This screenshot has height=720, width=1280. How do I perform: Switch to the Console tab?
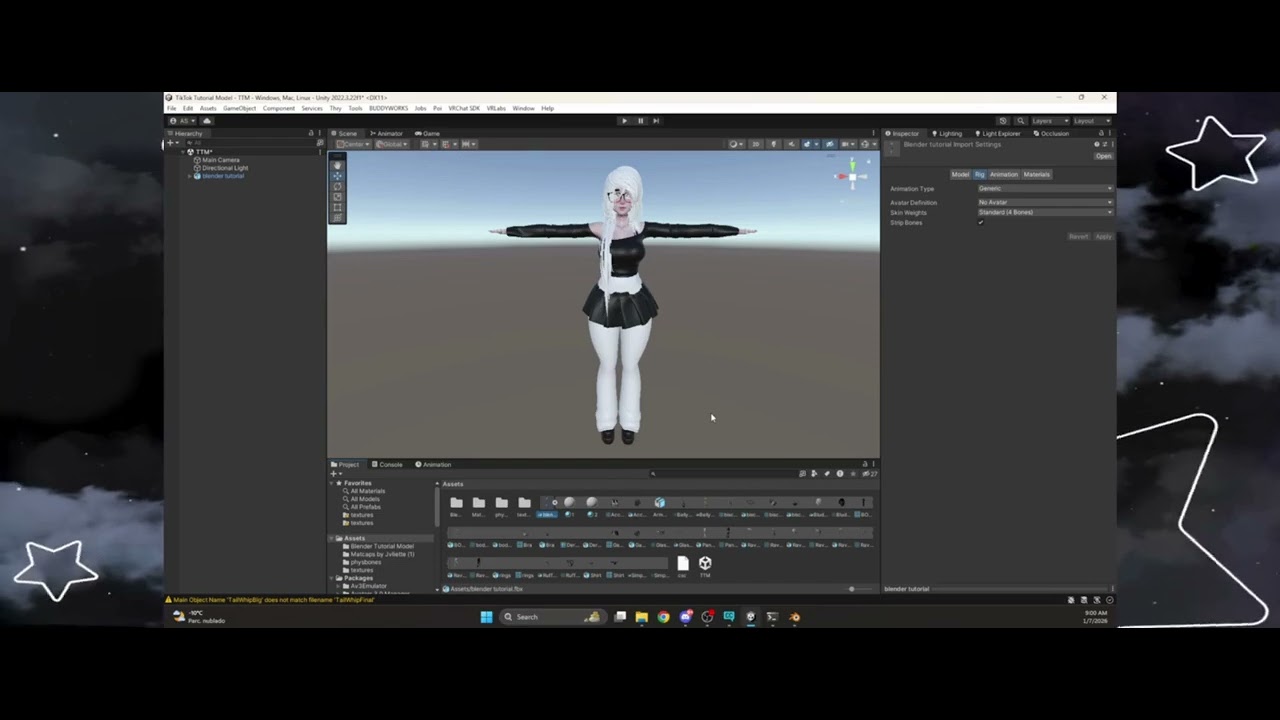(x=387, y=464)
